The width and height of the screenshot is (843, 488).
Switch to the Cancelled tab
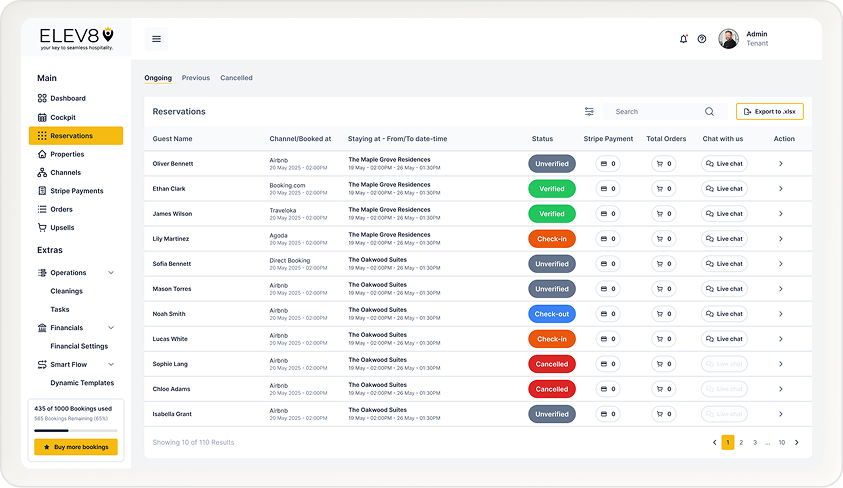(236, 78)
